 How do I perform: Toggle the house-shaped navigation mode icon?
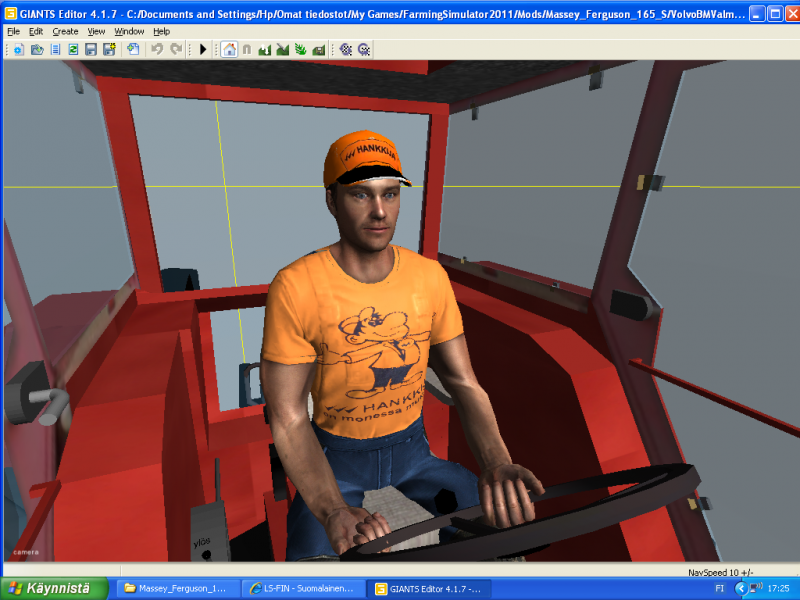coord(229,49)
